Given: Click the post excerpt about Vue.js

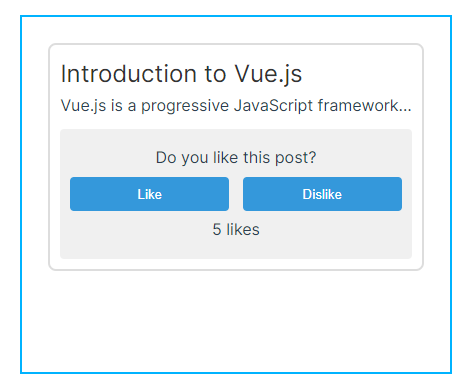Looking at the screenshot, I should tap(236, 106).
